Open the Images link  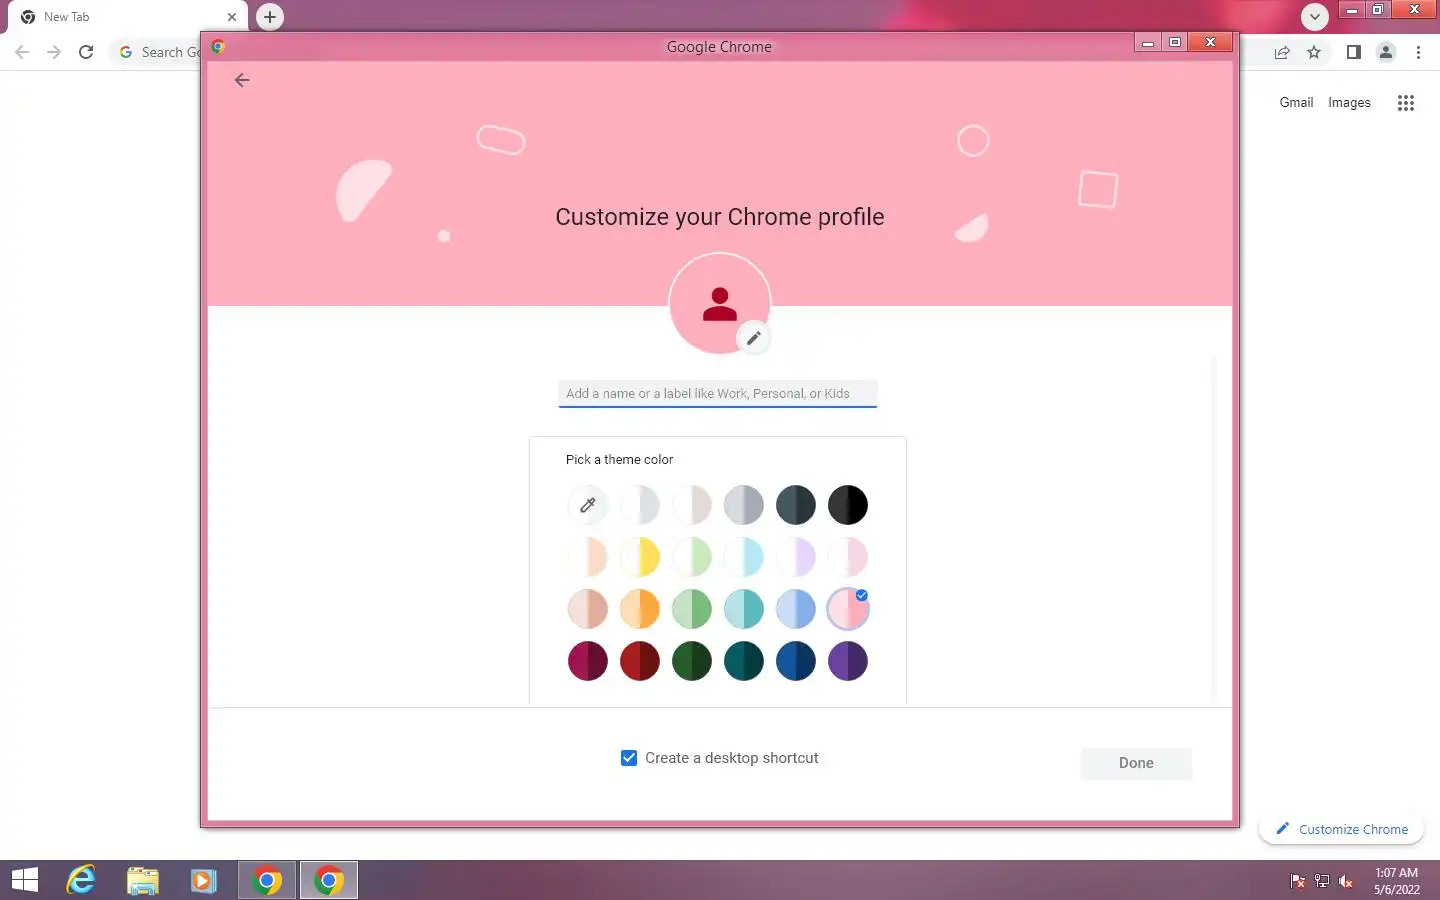click(x=1349, y=102)
